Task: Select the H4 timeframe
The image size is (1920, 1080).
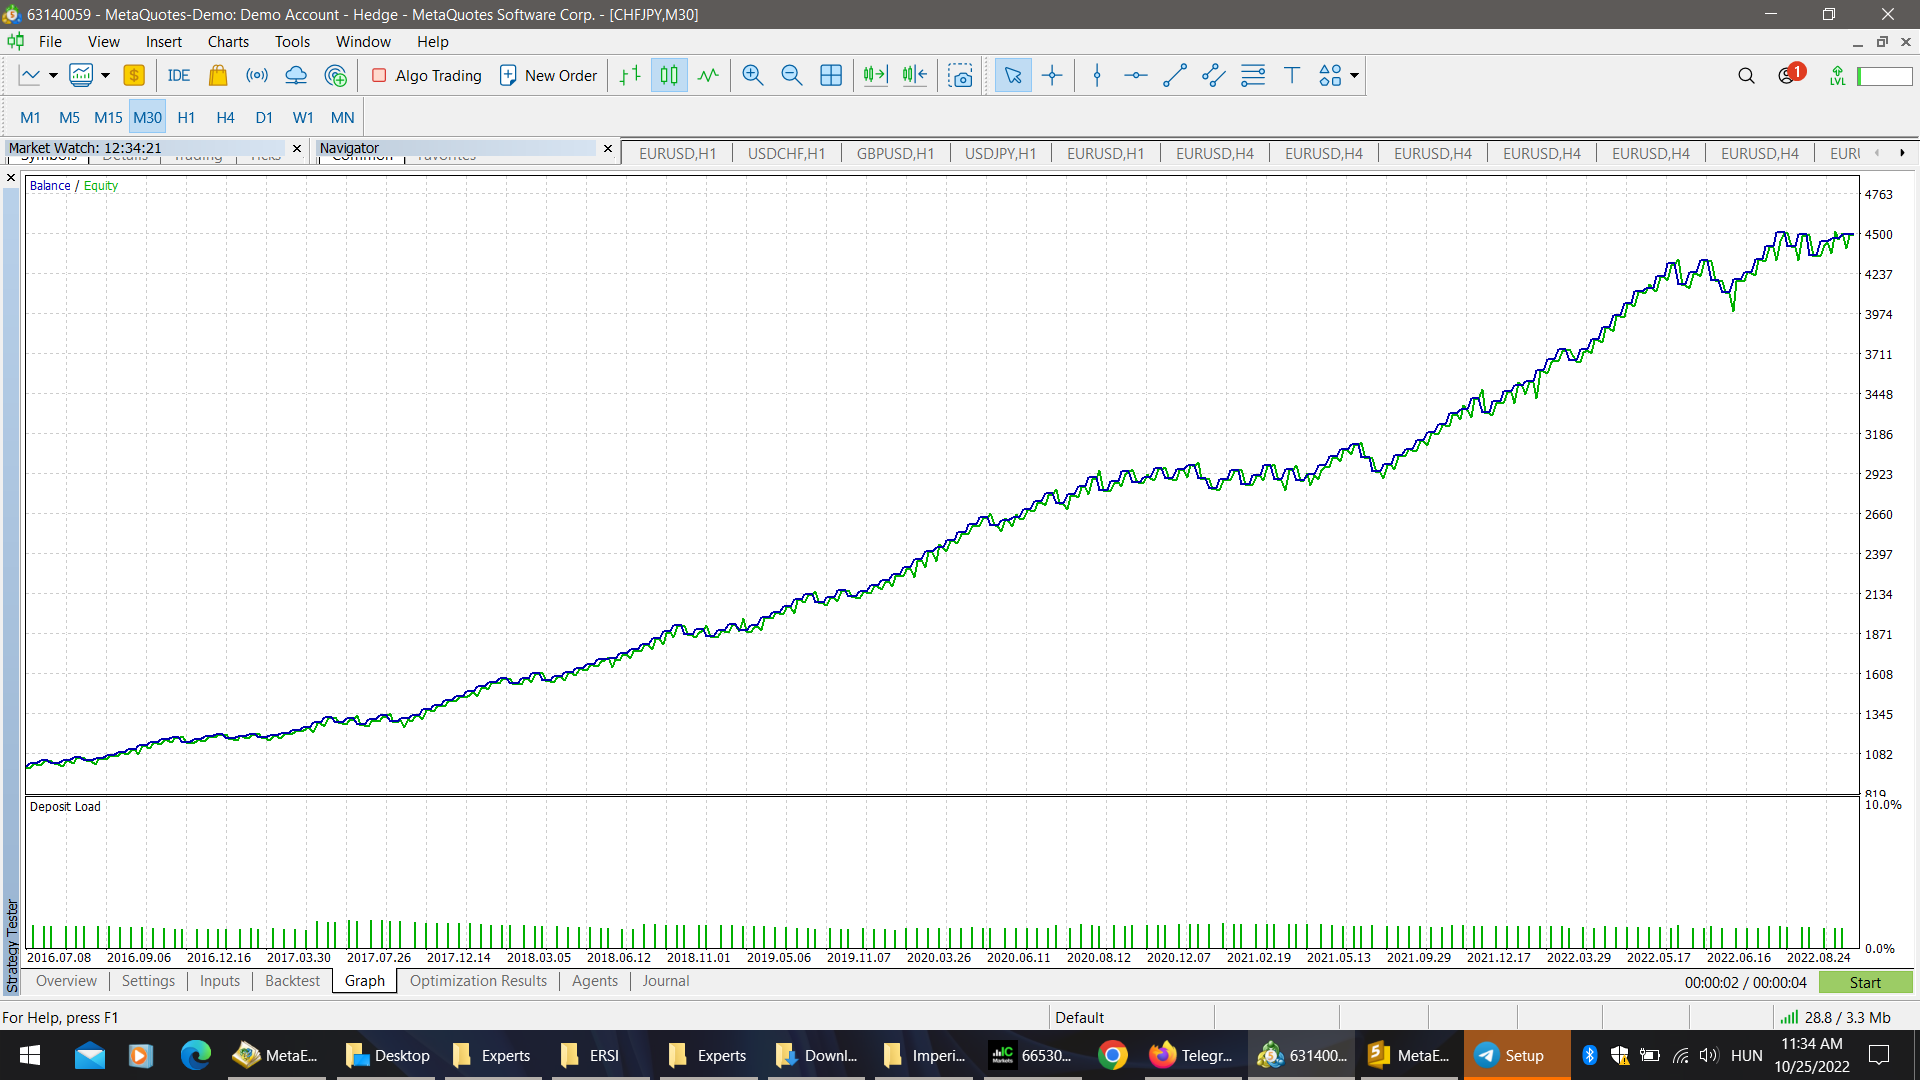Action: (x=225, y=117)
